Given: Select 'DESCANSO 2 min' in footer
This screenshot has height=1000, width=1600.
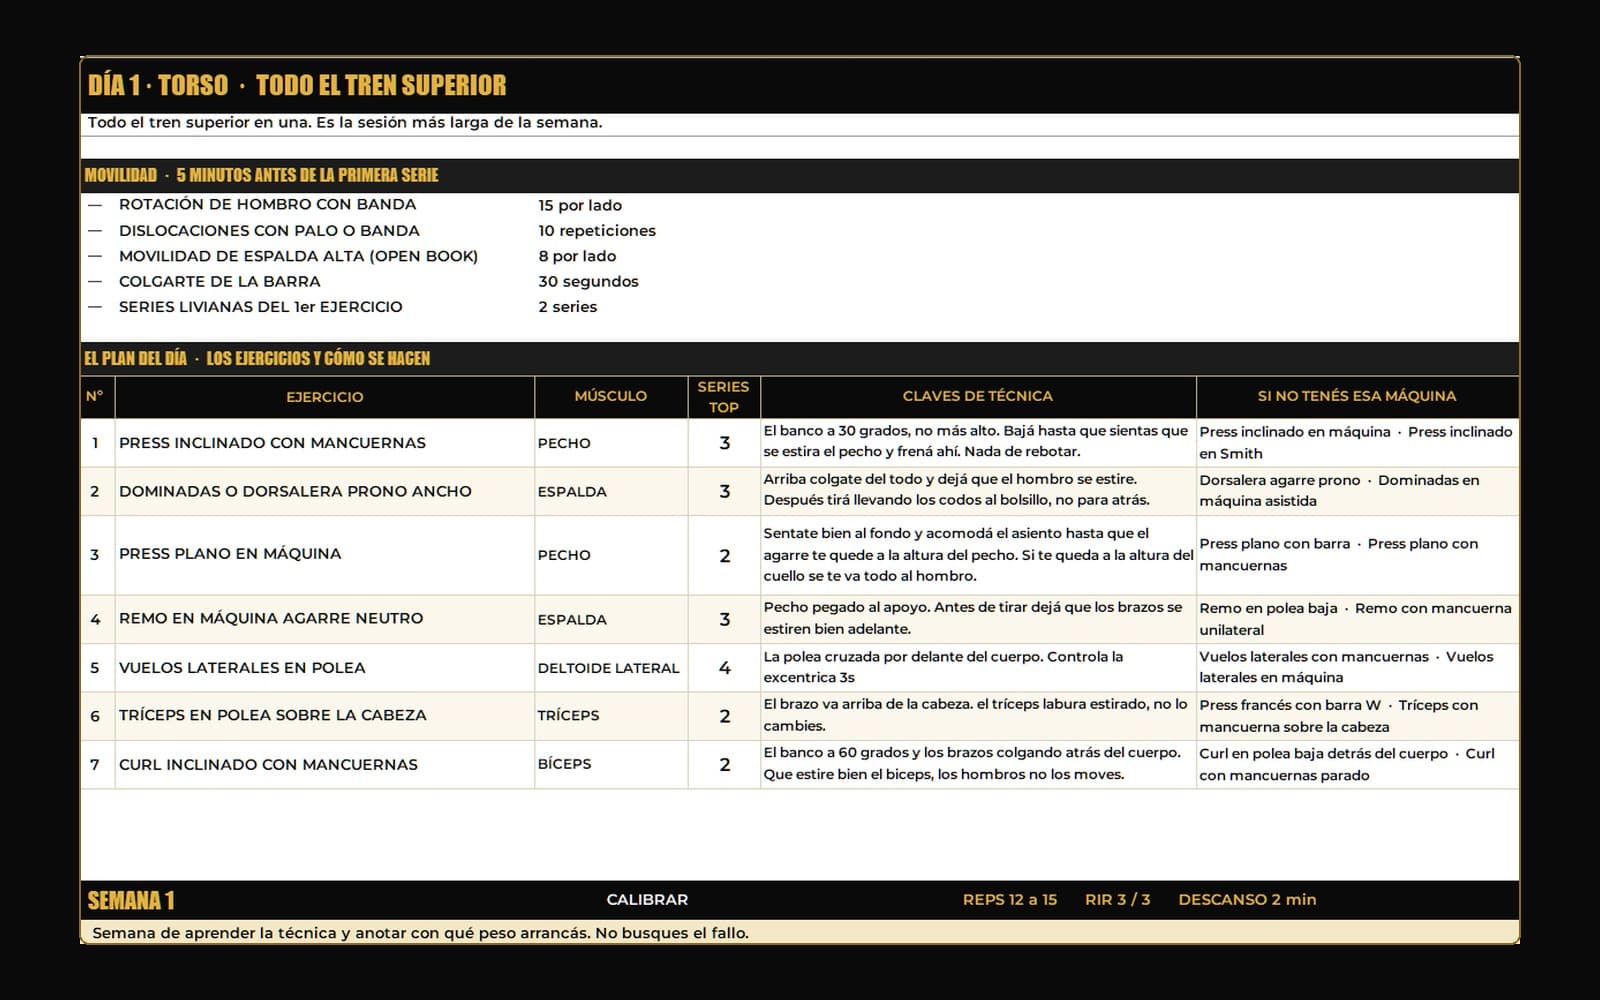Looking at the screenshot, I should click(x=1247, y=899).
